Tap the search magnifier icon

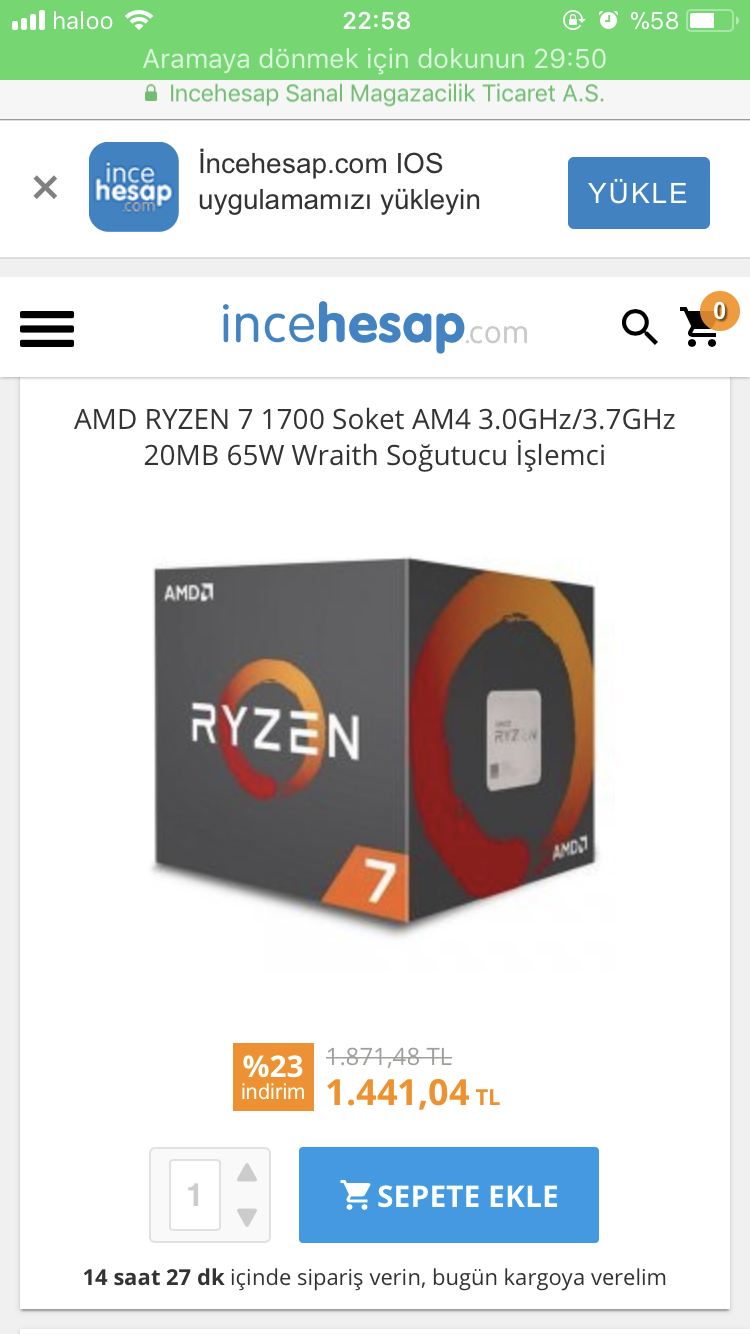coord(640,326)
